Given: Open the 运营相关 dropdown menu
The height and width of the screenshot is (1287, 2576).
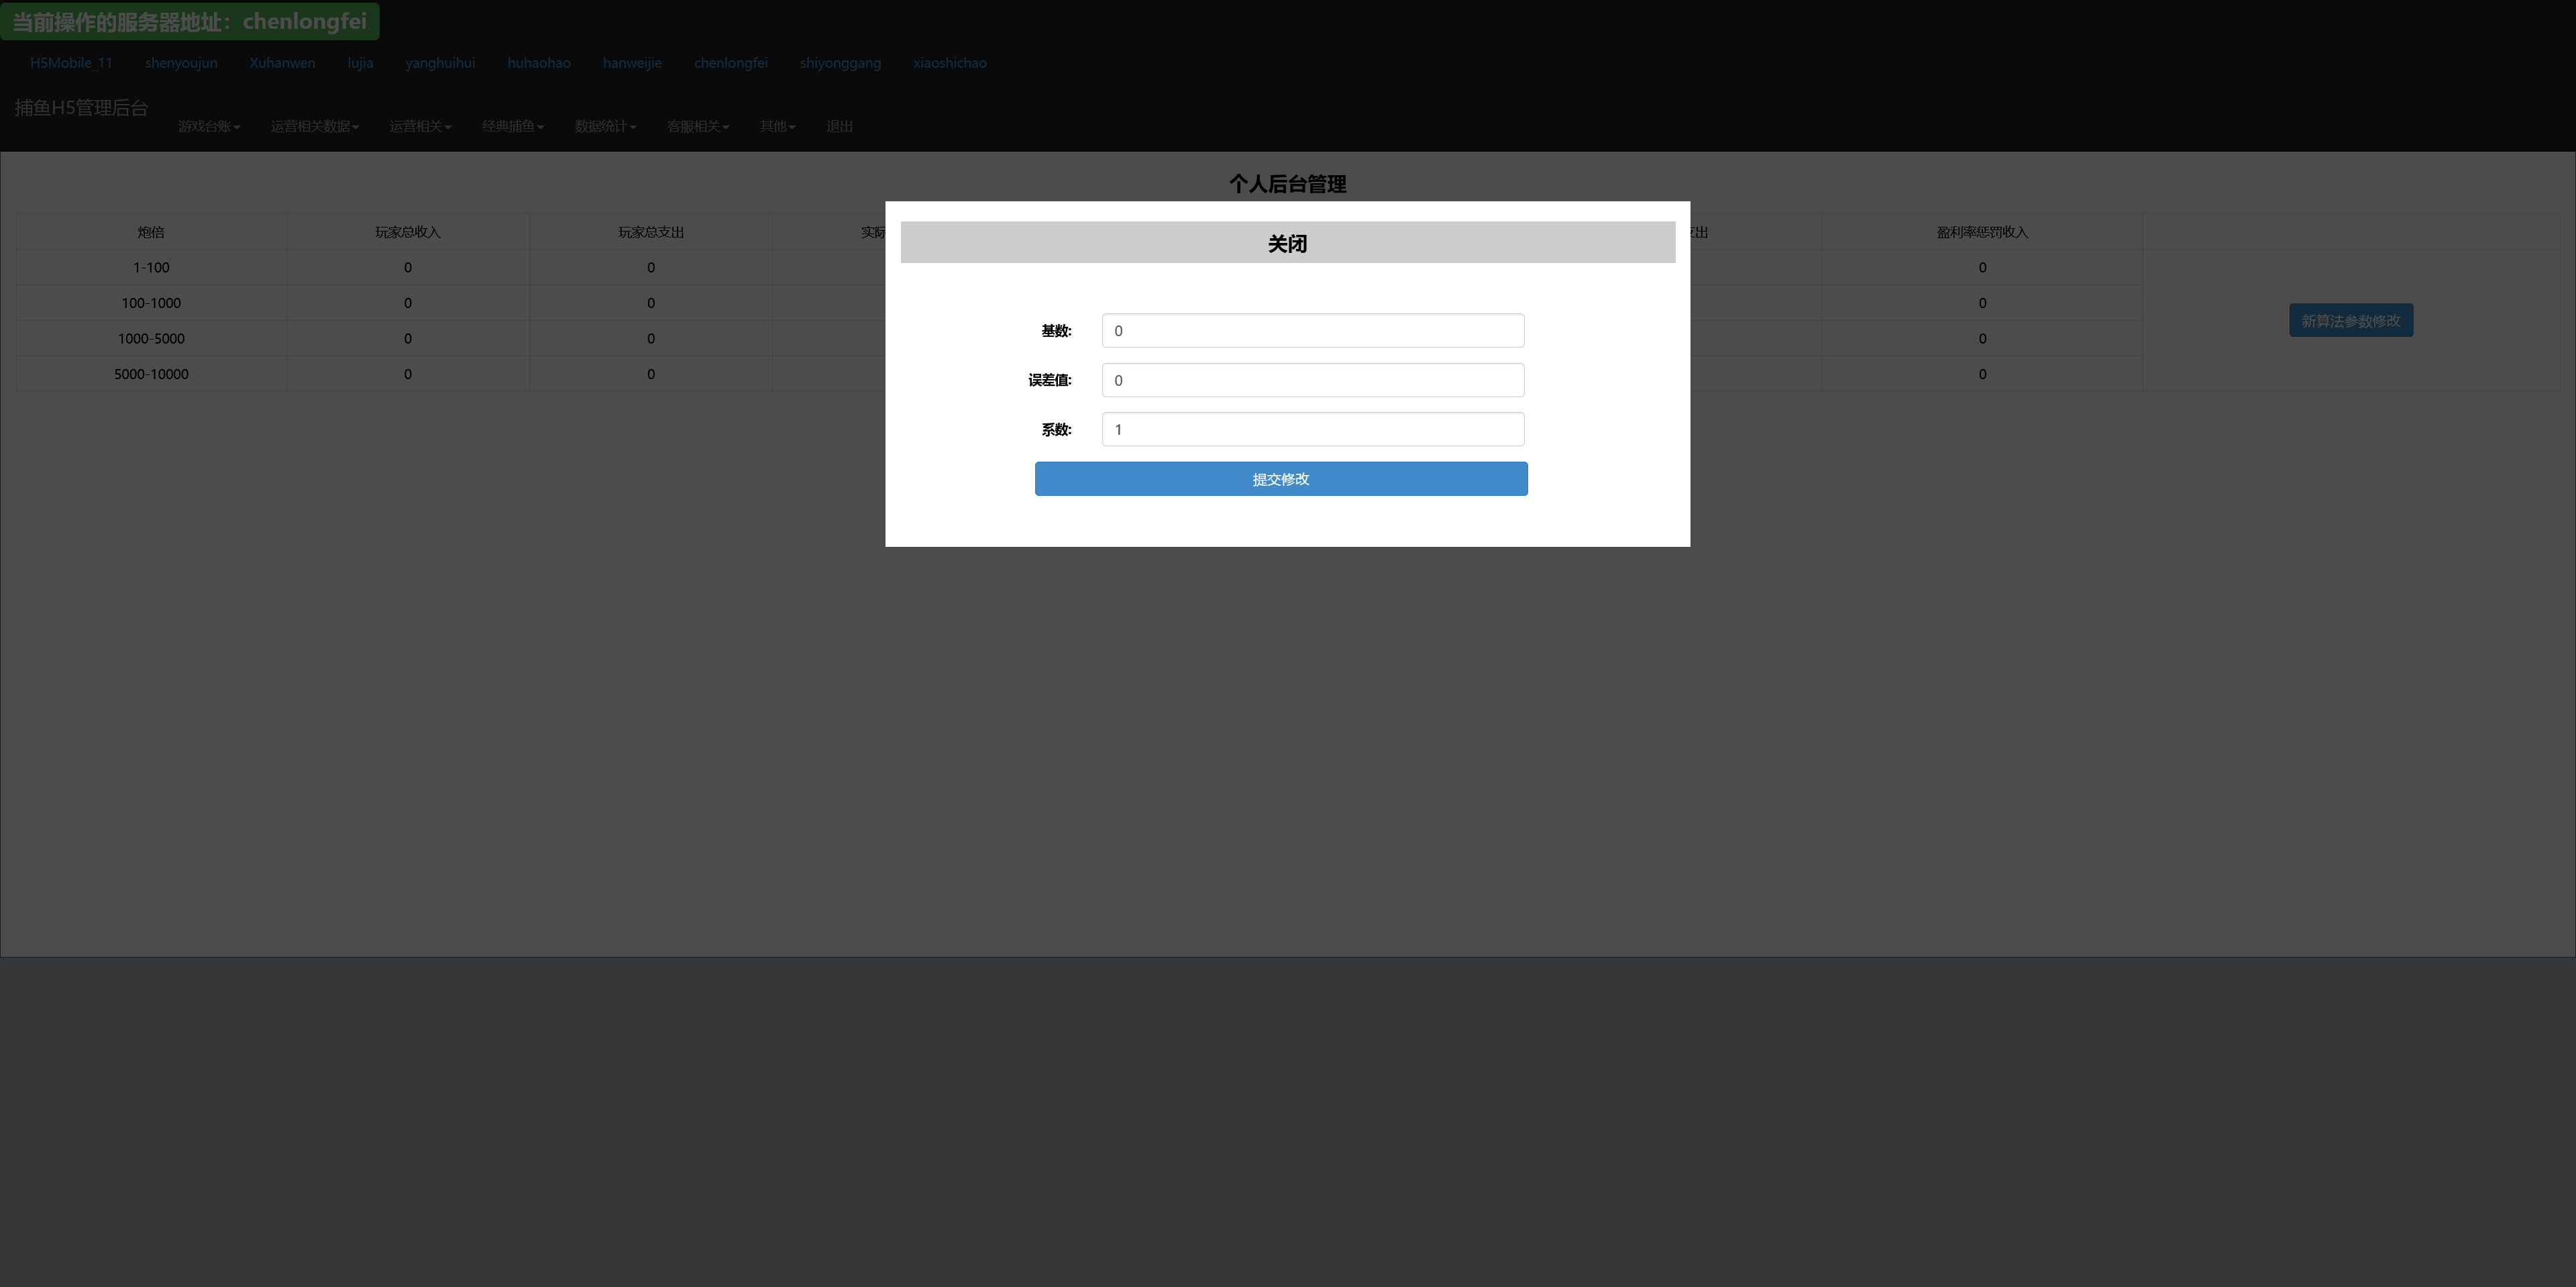Looking at the screenshot, I should tap(420, 126).
